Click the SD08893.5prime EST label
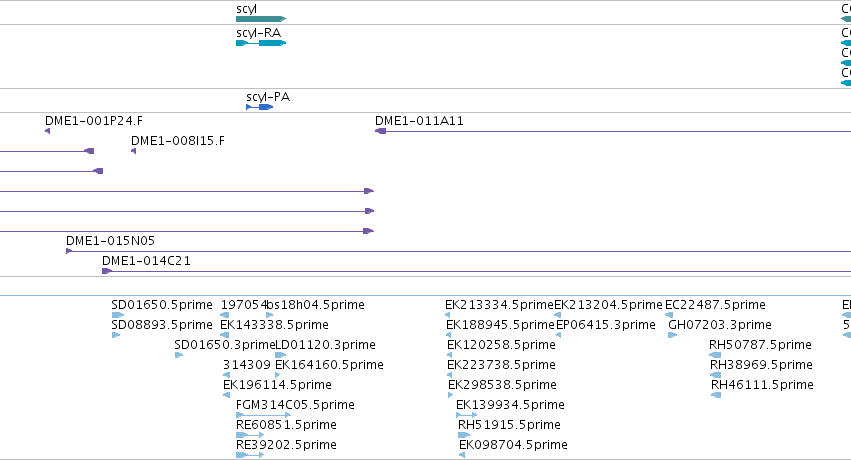This screenshot has height=460, width=851. tap(162, 325)
